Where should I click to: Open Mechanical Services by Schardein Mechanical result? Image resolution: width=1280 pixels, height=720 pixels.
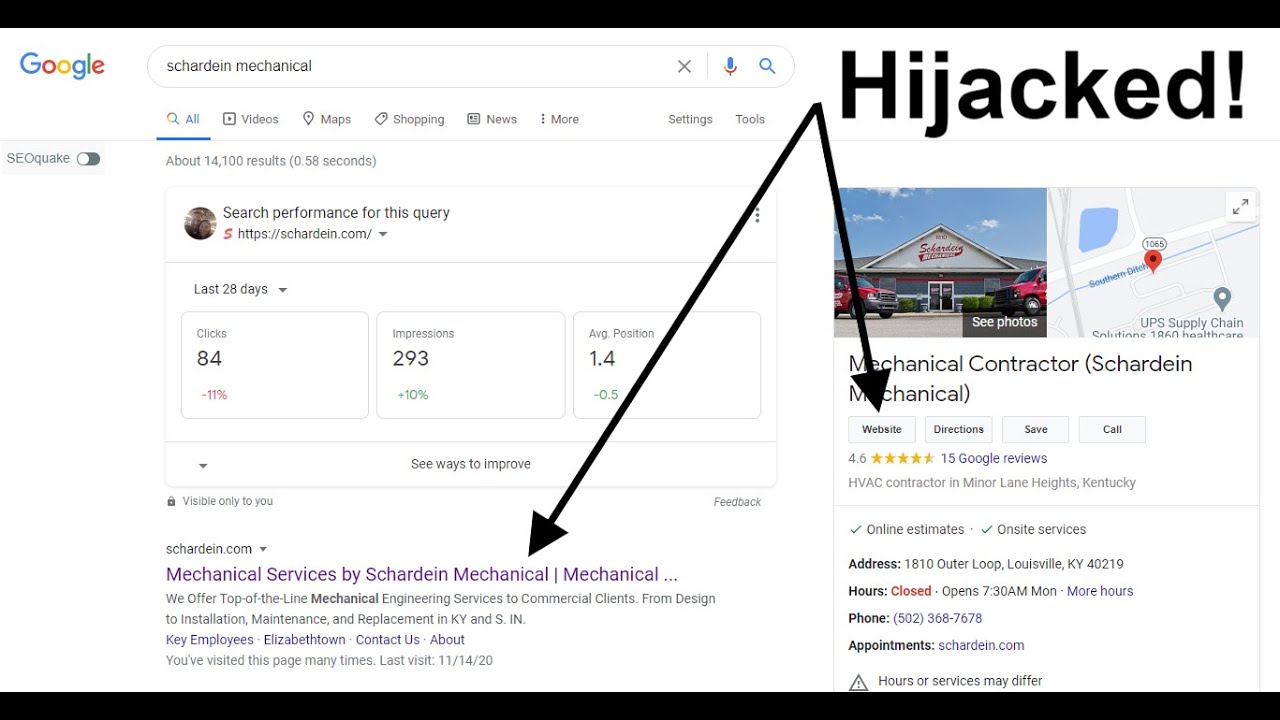(x=422, y=574)
